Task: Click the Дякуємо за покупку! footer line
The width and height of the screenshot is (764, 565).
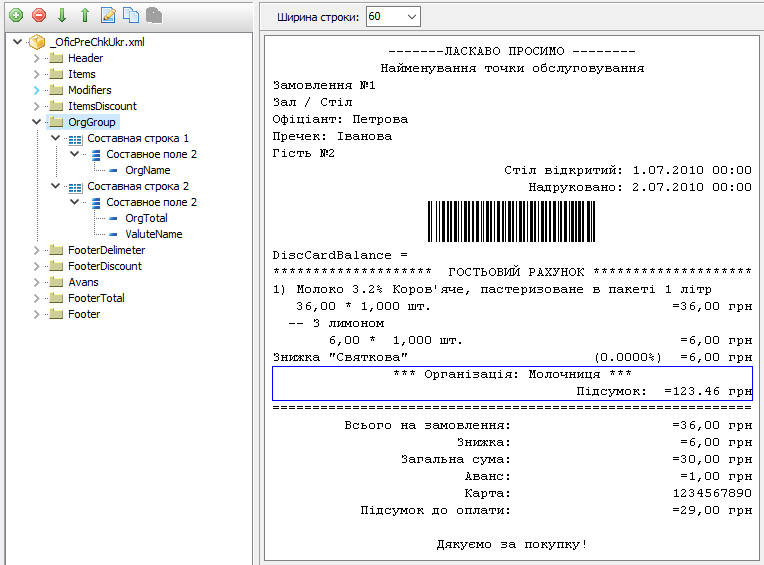Action: [x=512, y=545]
